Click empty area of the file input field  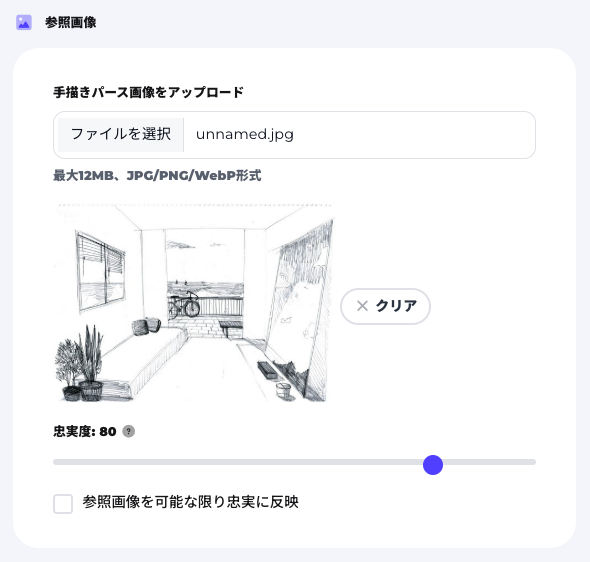[x=414, y=135]
